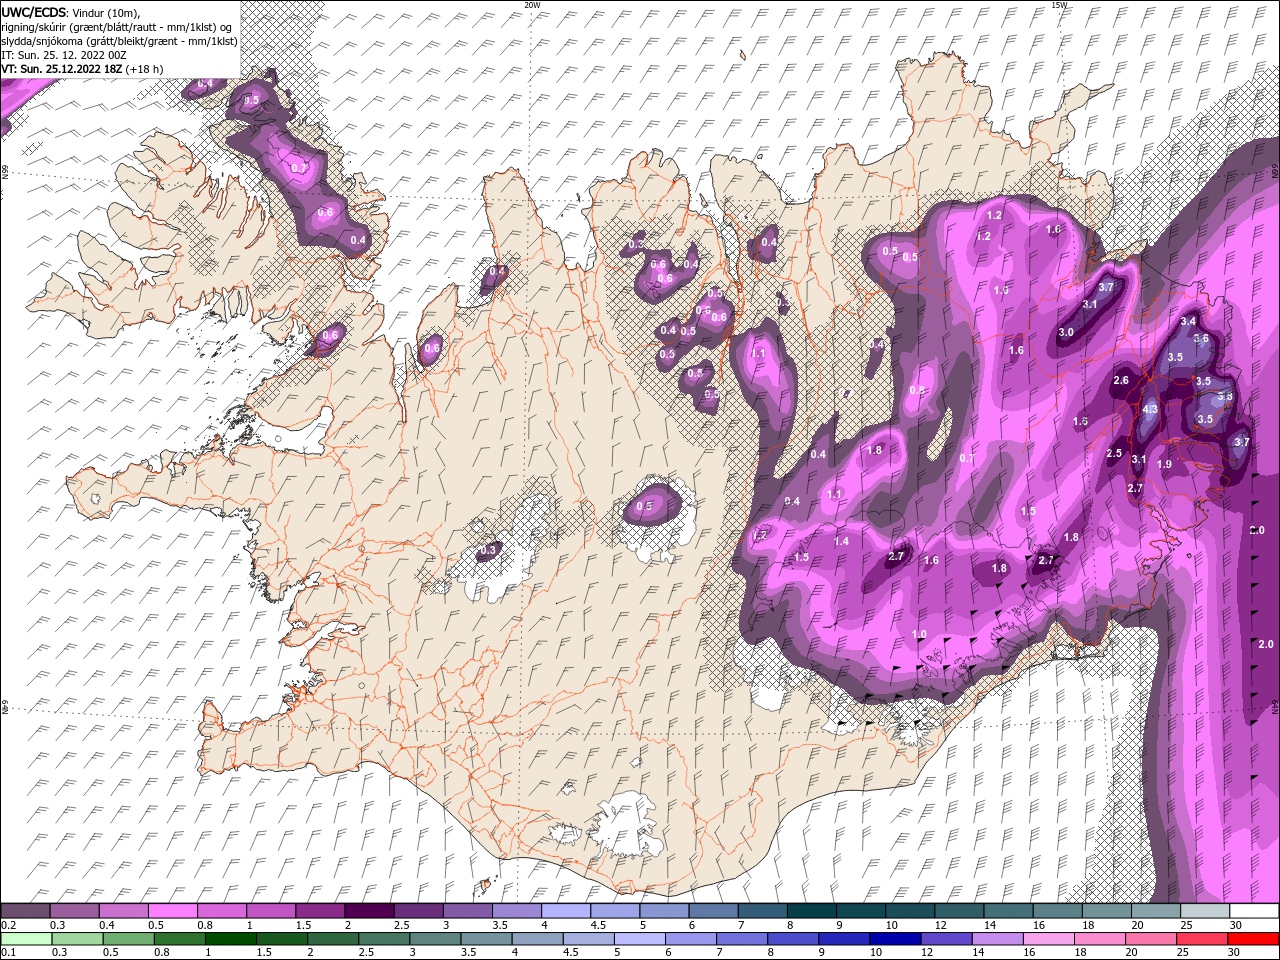
Task: Click the '4.3' snowfall value on the map
Action: pos(1150,409)
